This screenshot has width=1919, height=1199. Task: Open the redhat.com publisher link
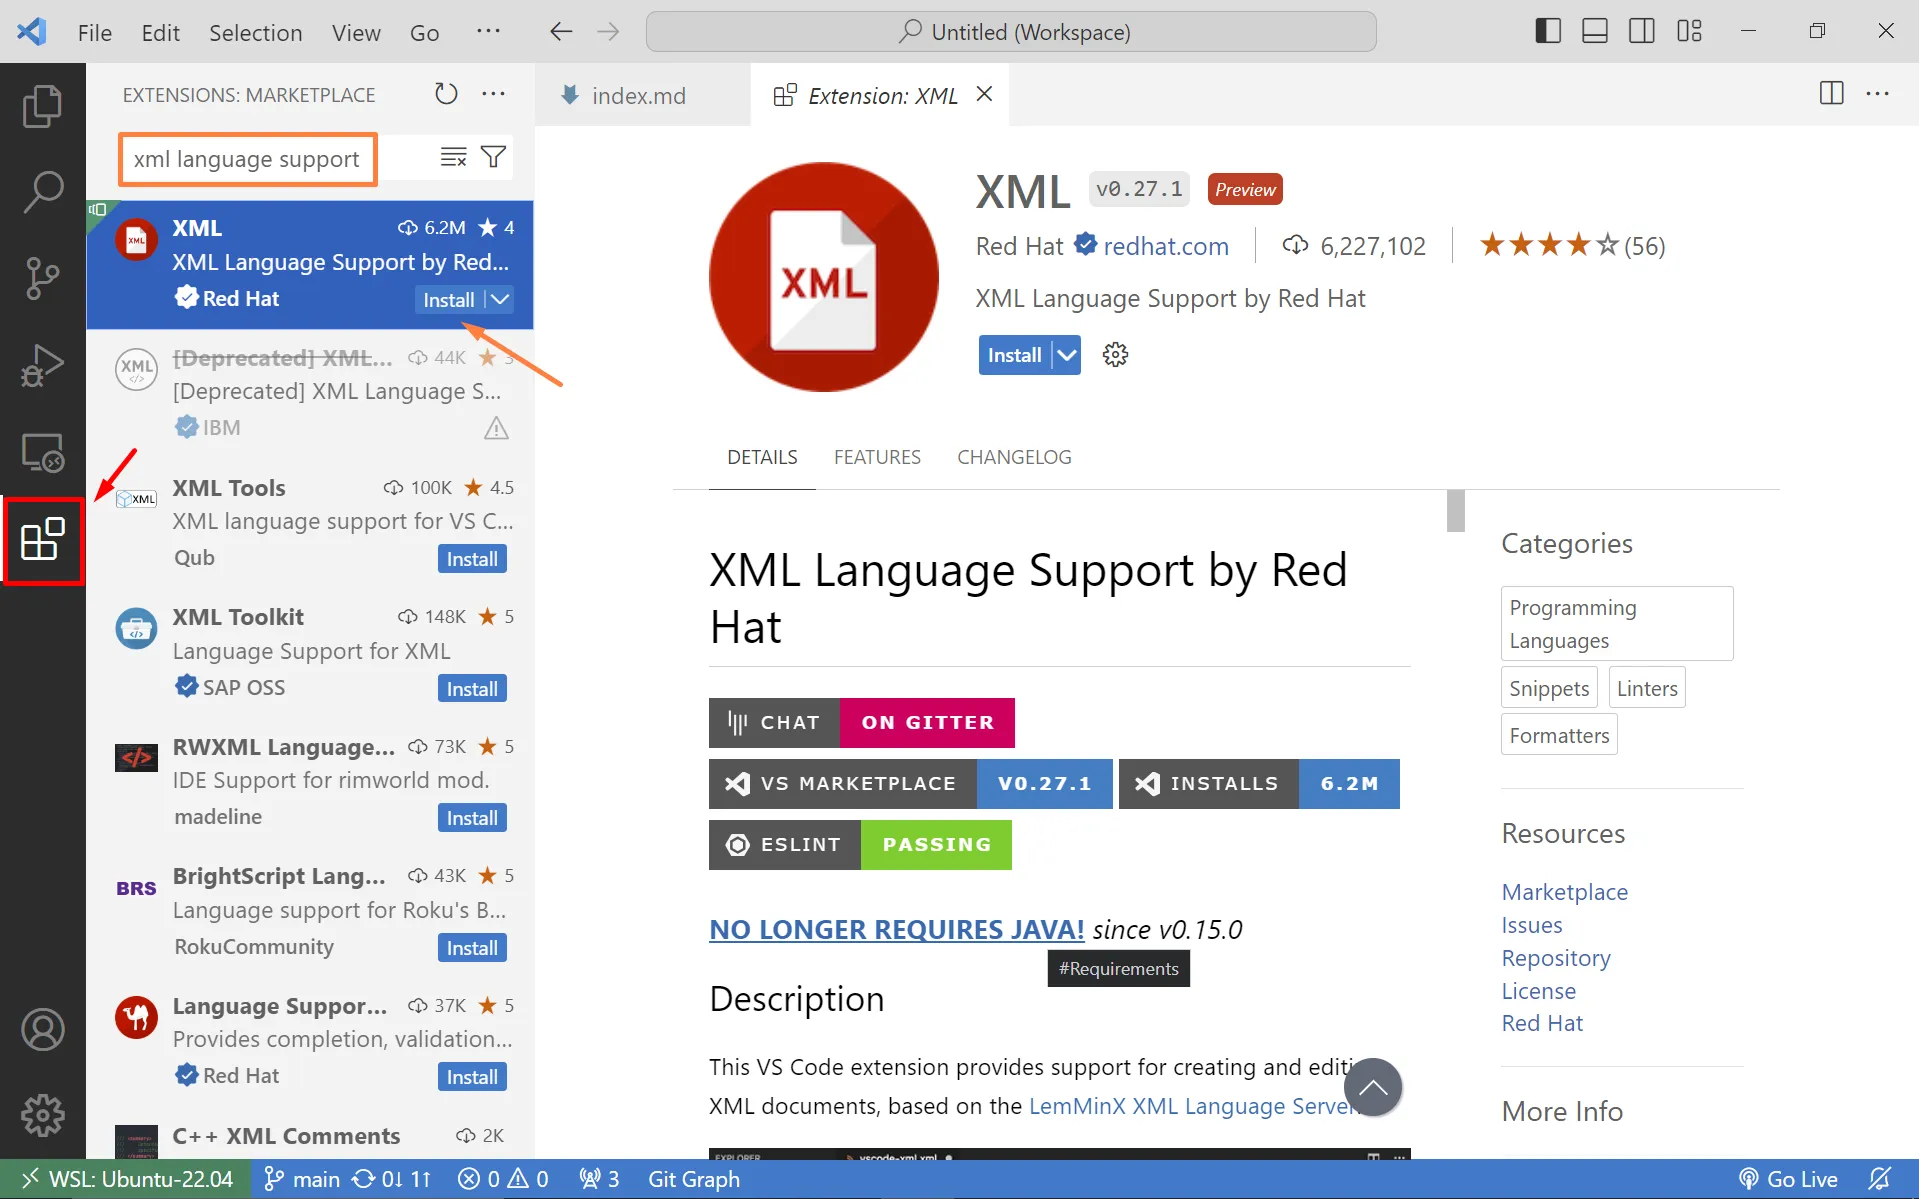(x=1165, y=246)
